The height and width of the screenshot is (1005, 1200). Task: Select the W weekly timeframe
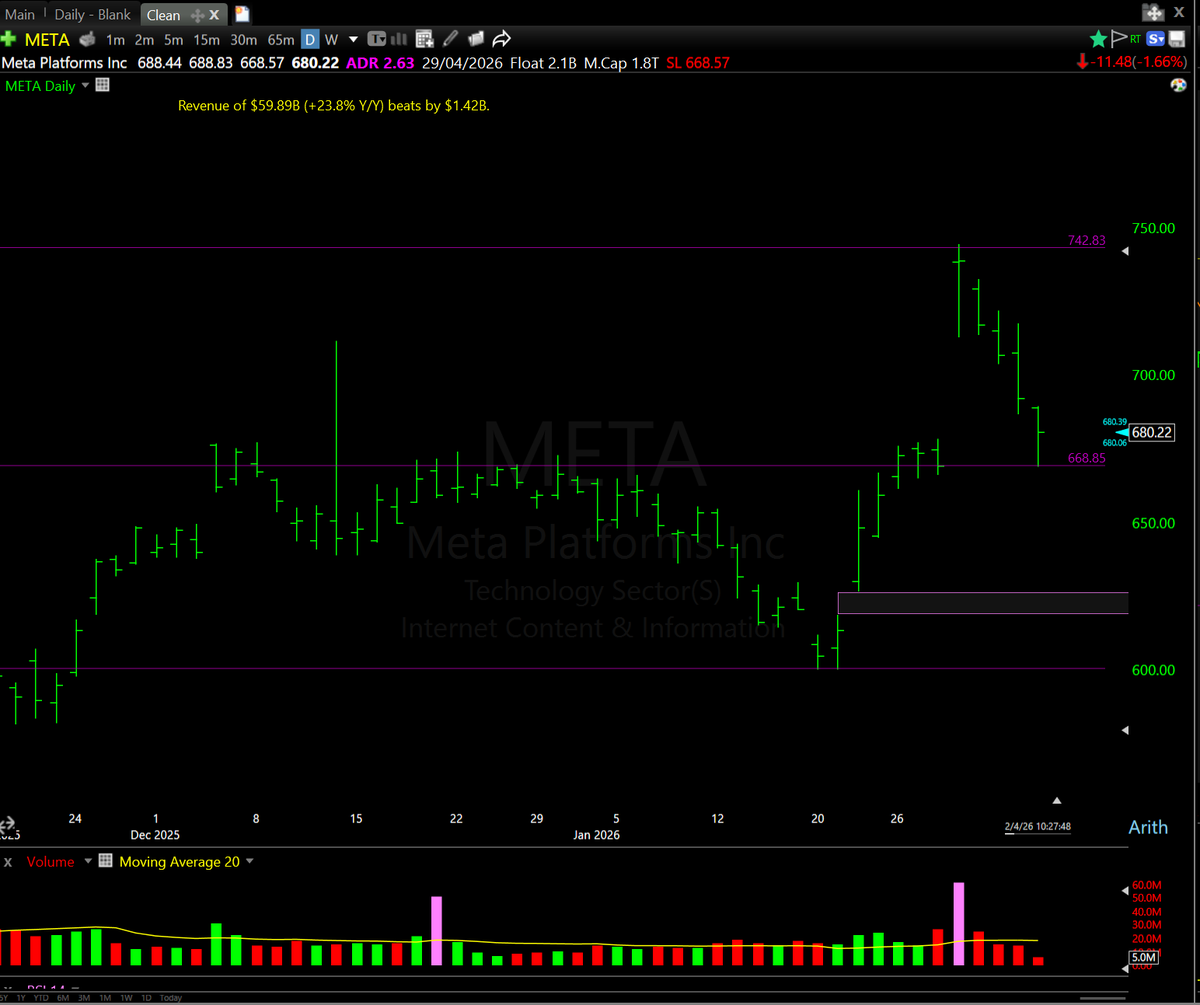click(331, 40)
